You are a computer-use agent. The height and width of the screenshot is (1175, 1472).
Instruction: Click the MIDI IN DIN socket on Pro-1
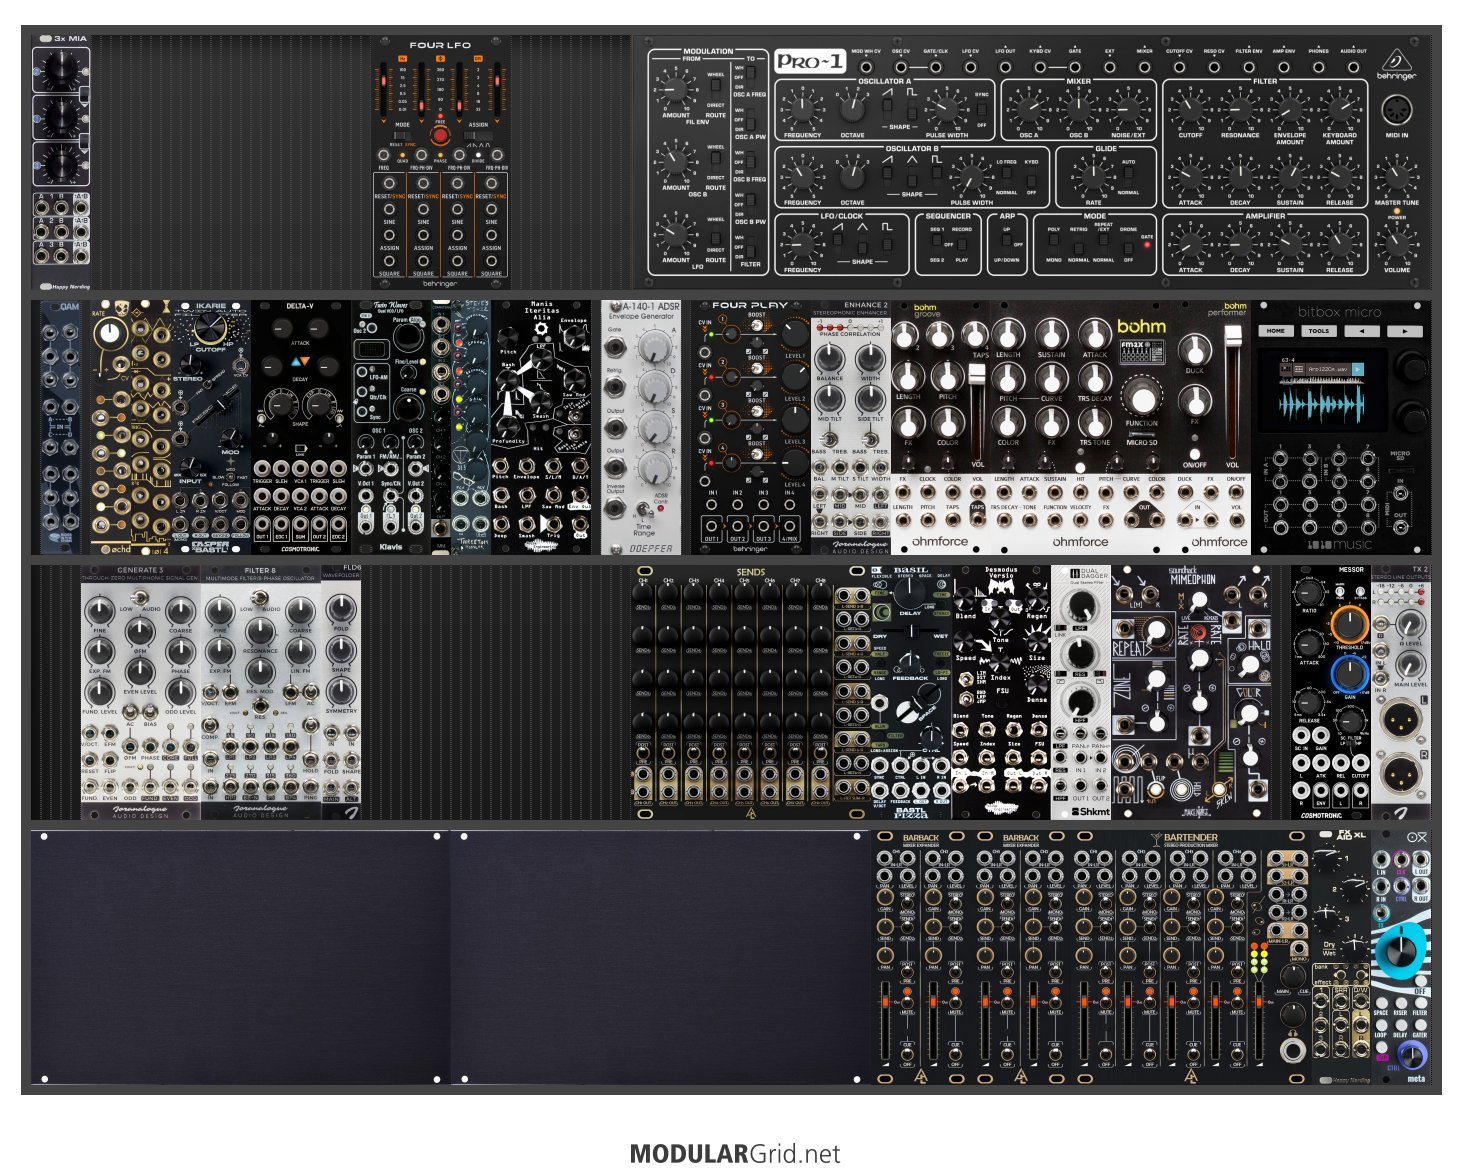click(x=1397, y=110)
